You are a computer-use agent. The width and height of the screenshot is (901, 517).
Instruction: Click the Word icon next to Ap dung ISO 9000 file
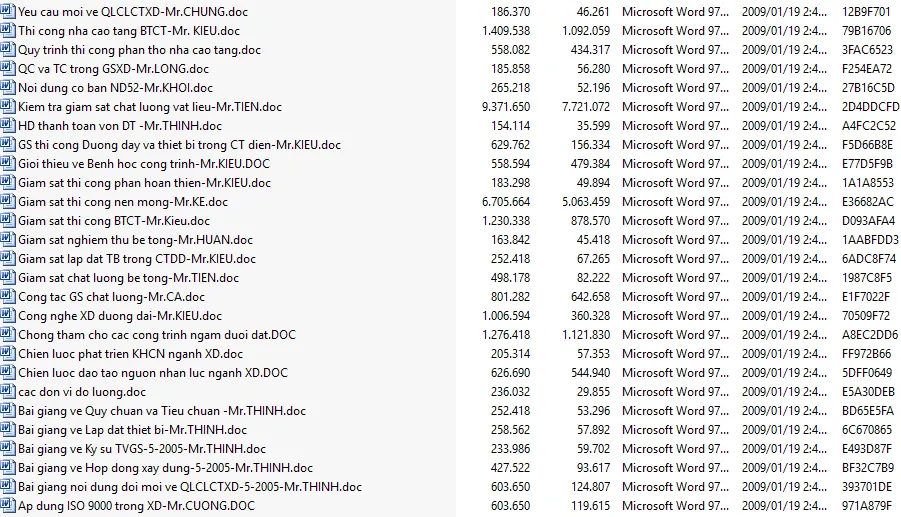pos(9,506)
